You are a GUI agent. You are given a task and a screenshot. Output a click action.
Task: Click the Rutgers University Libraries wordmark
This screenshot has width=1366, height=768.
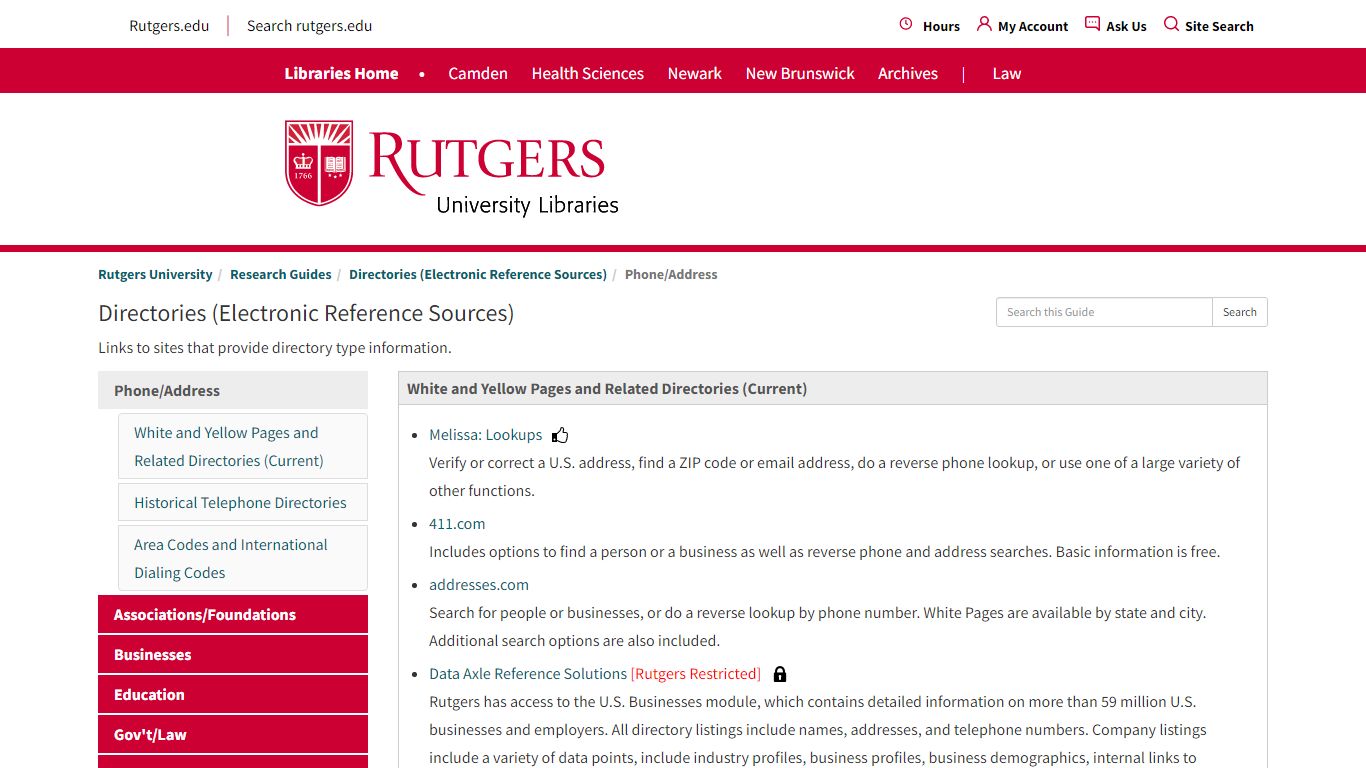tap(494, 175)
